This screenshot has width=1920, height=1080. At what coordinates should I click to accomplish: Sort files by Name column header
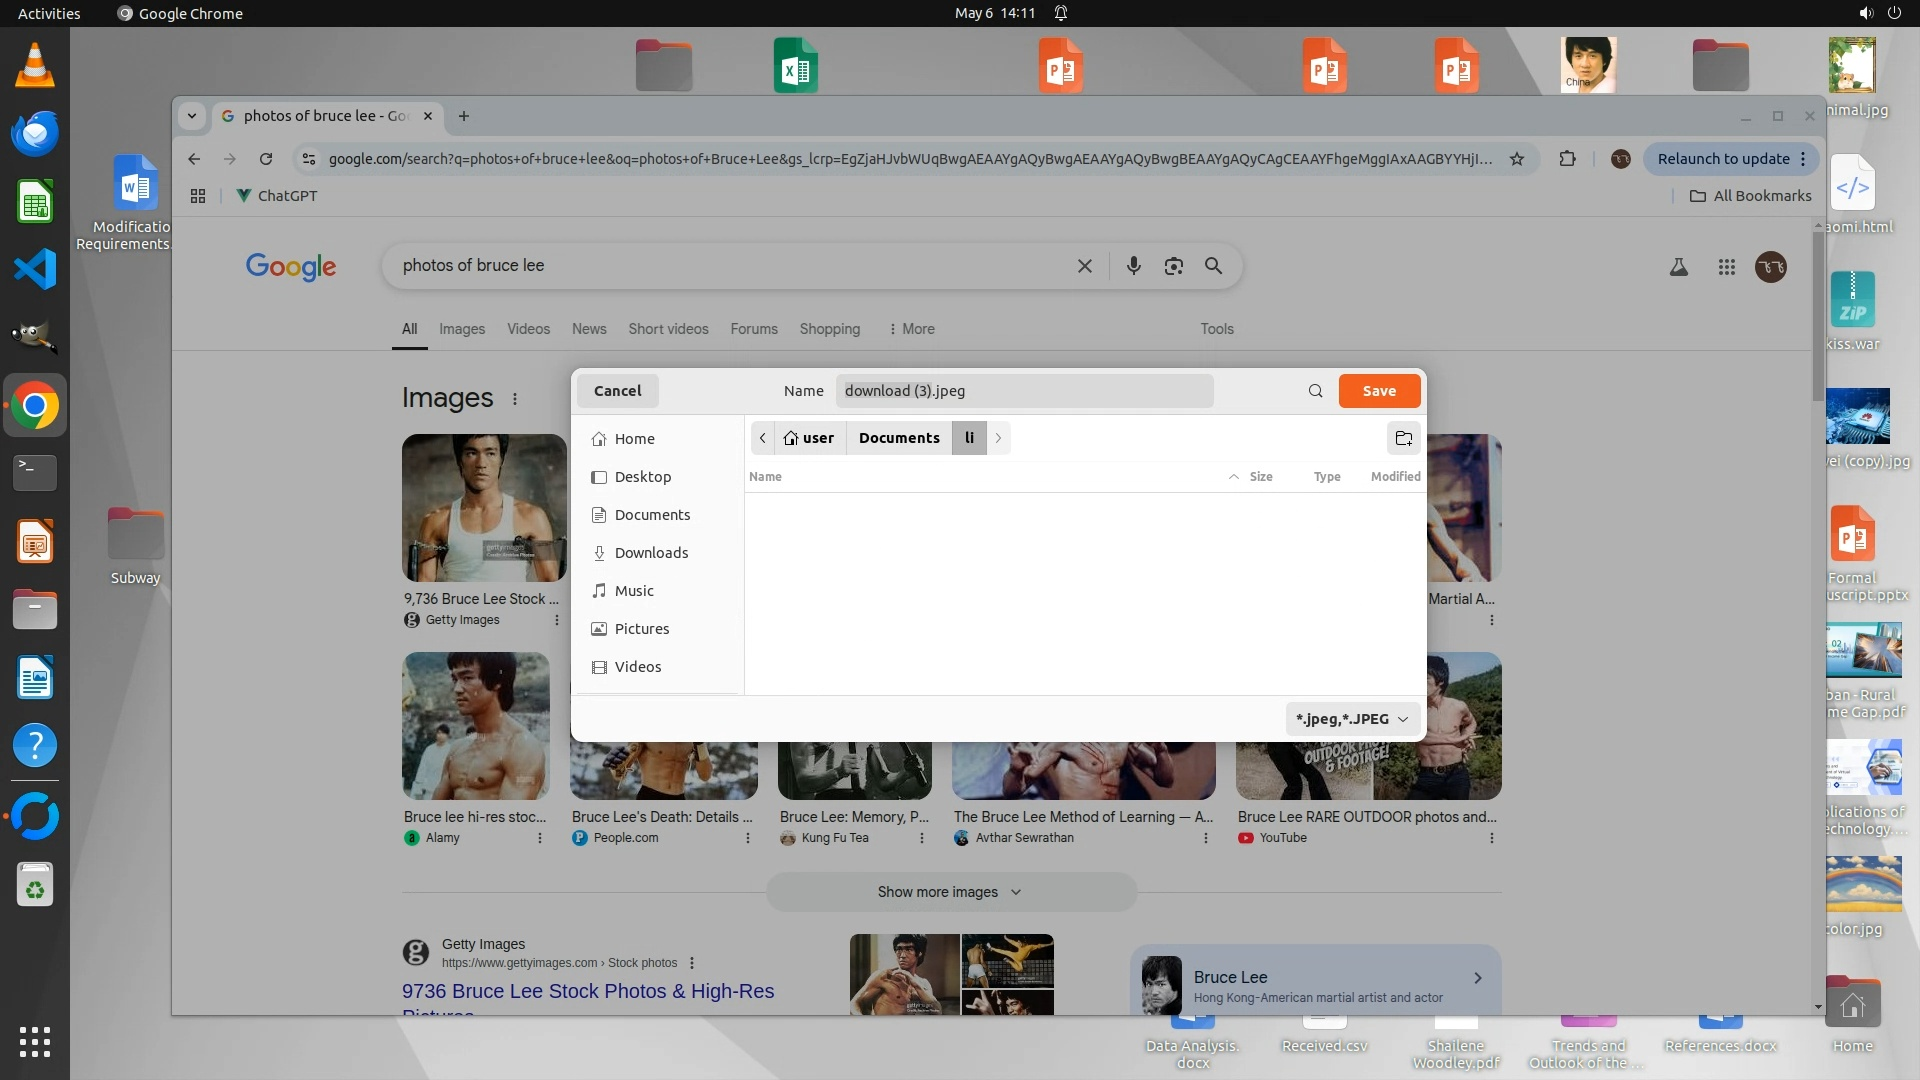pos(766,477)
